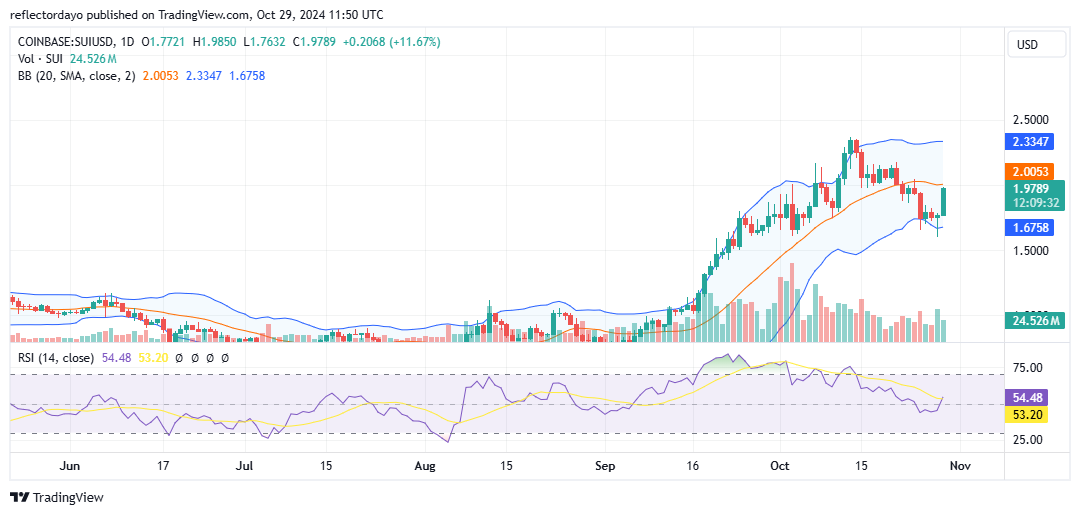Click the Oct label on time axis

pos(780,466)
